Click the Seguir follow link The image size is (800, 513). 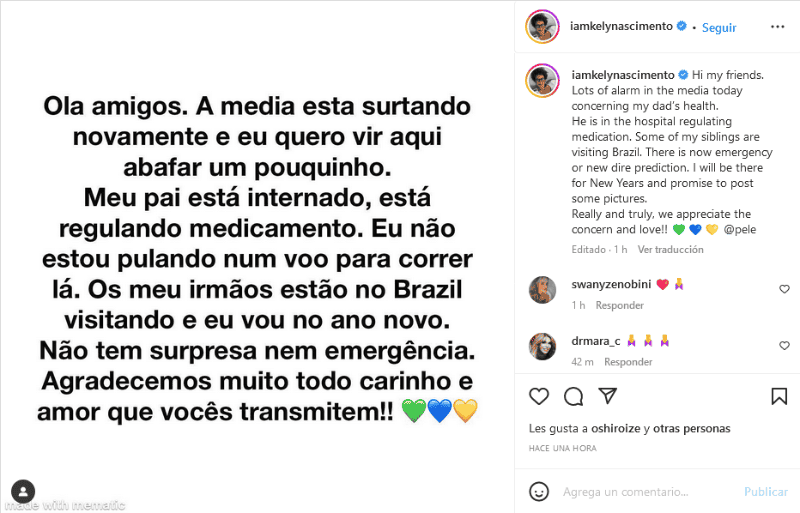(718, 28)
